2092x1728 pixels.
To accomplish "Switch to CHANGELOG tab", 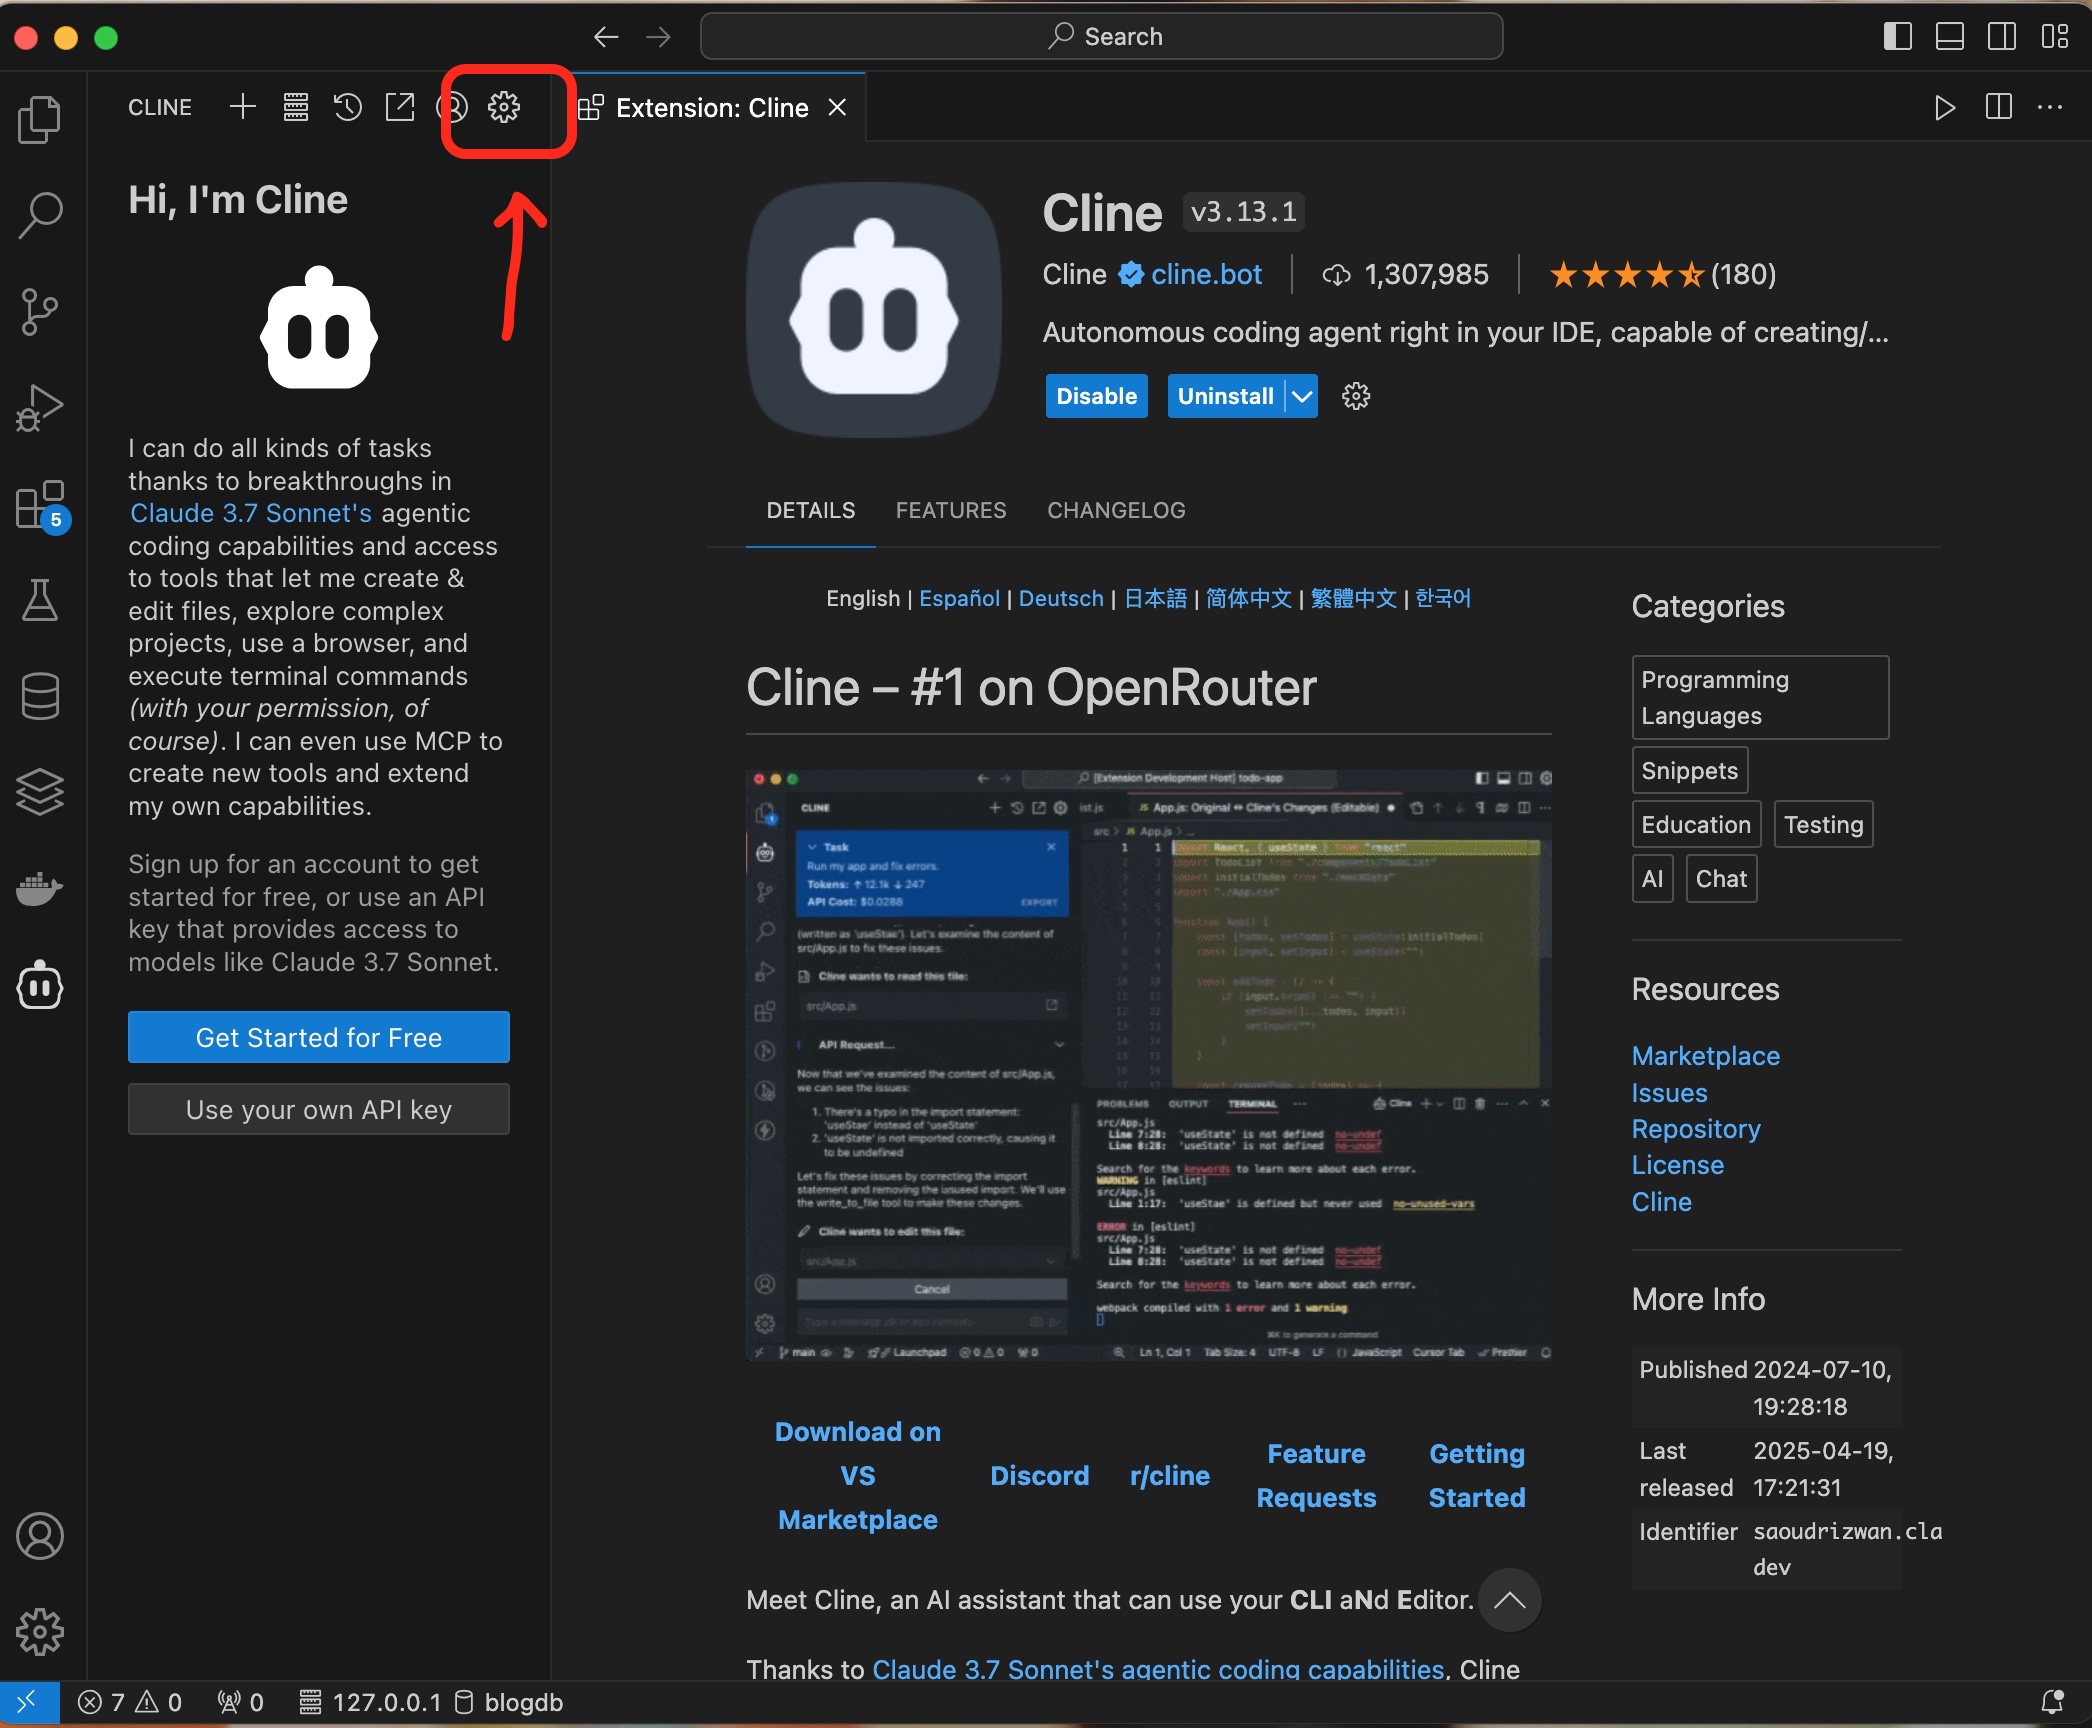I will point(1116,510).
